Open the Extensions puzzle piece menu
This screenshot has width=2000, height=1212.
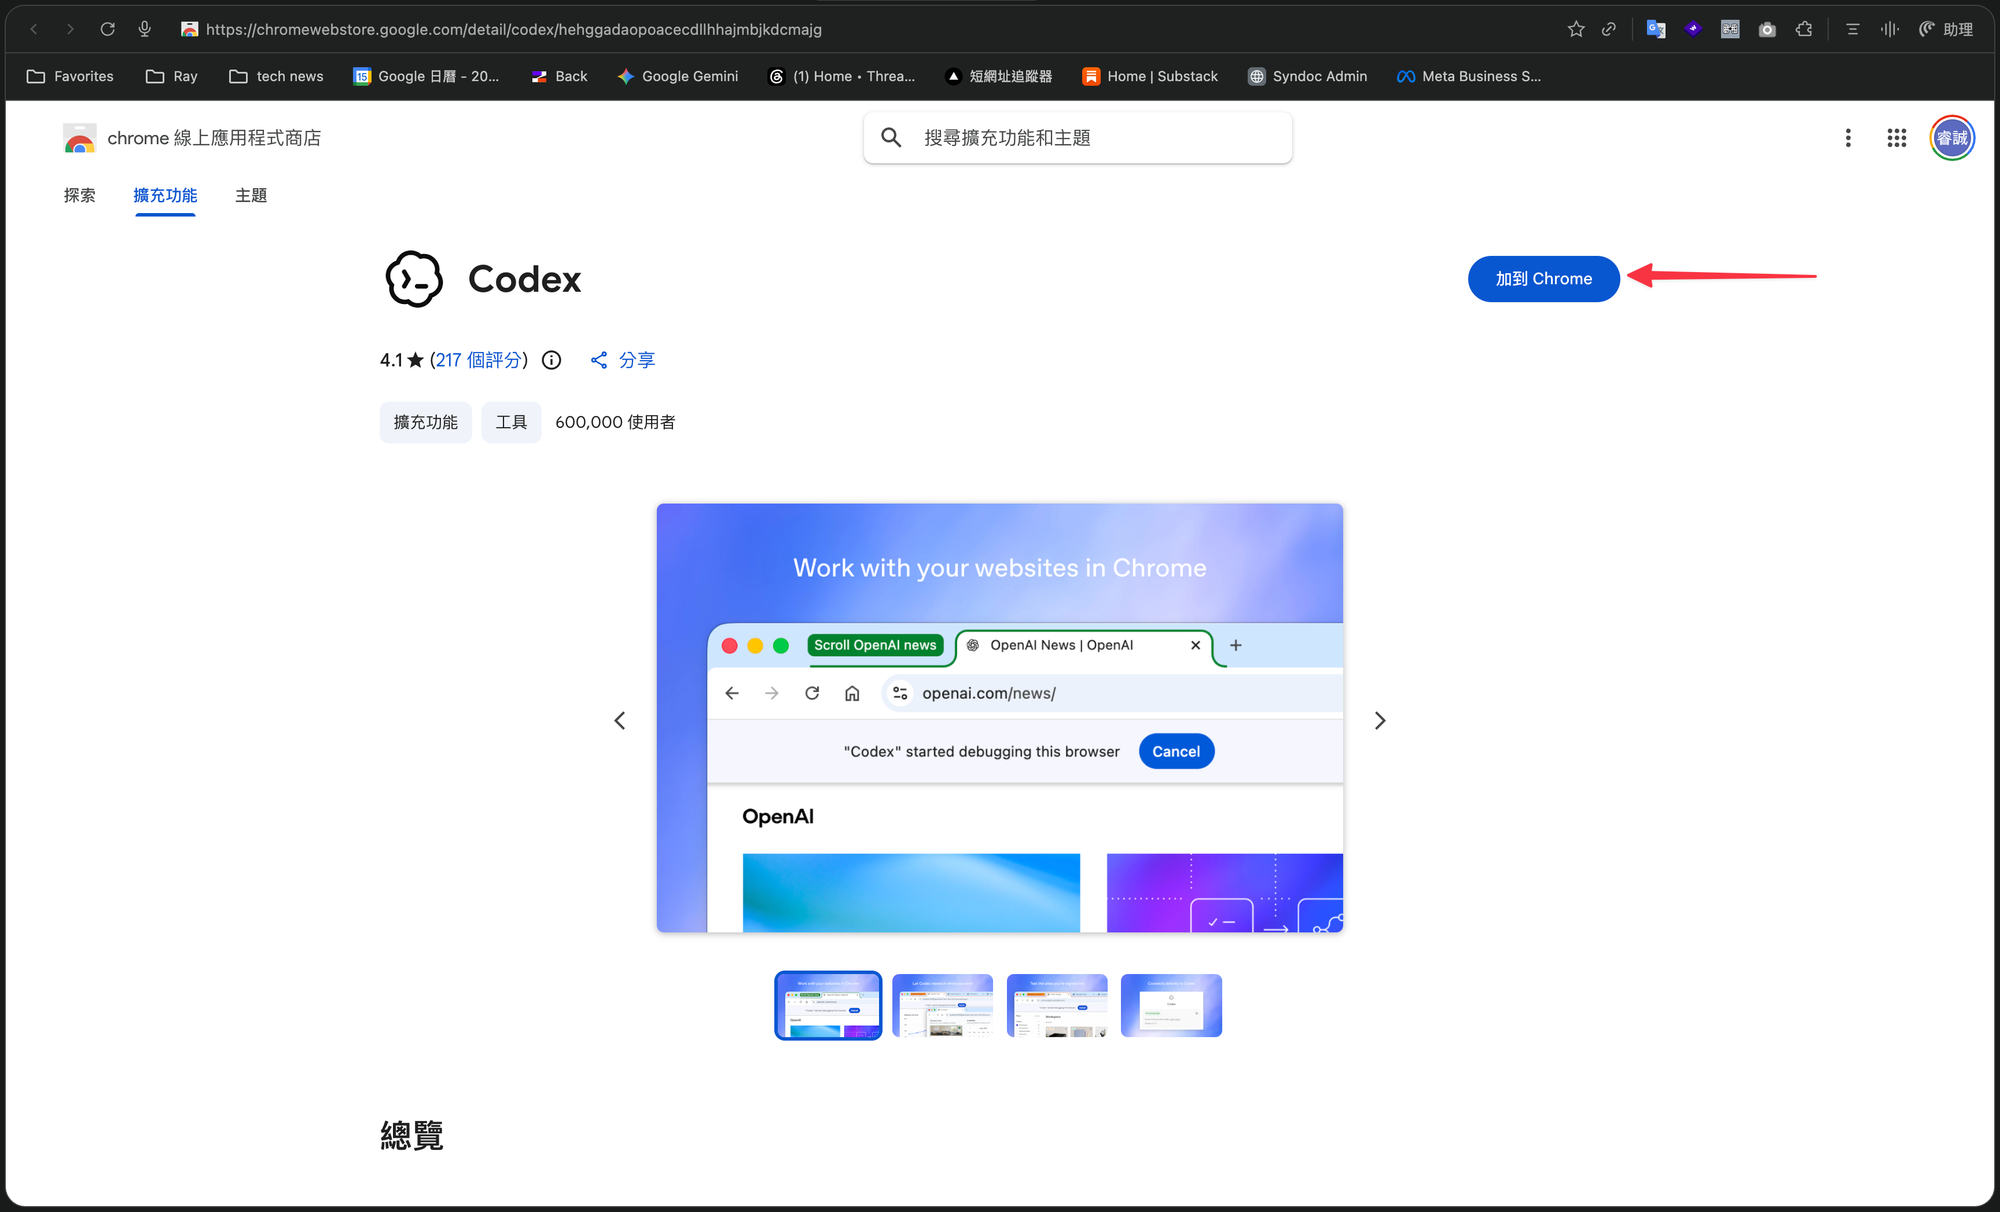(x=1804, y=29)
